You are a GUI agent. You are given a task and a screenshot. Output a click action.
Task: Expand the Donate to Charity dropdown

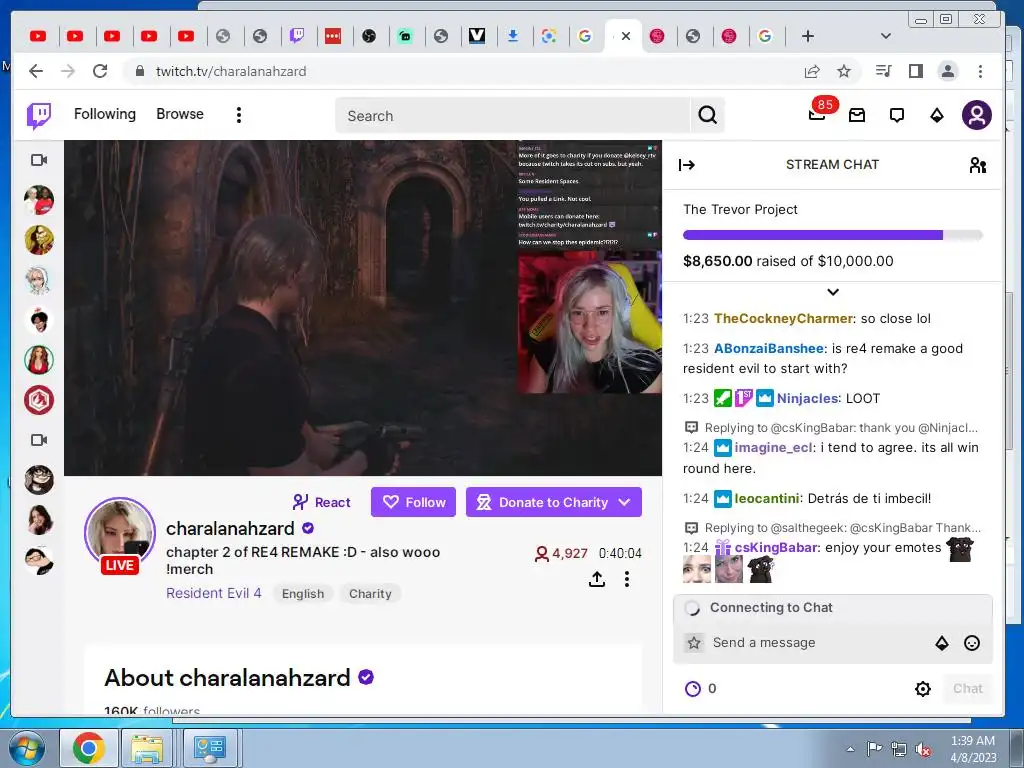[624, 502]
